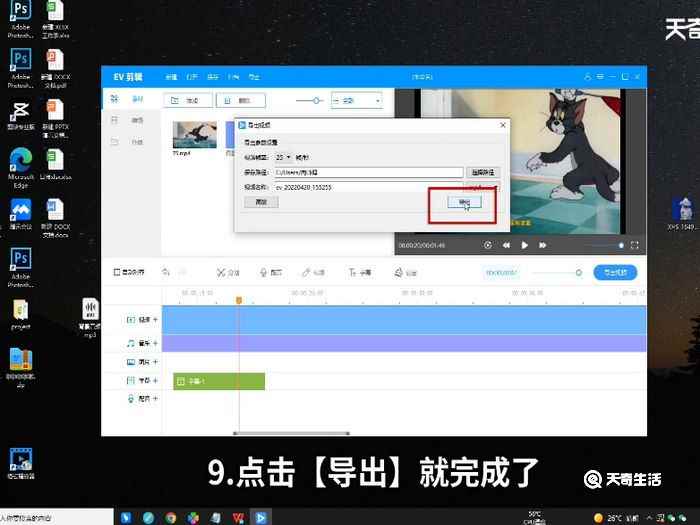The width and height of the screenshot is (700, 525).
Task: Click the purple audio clip on timeline
Action: pos(404,343)
